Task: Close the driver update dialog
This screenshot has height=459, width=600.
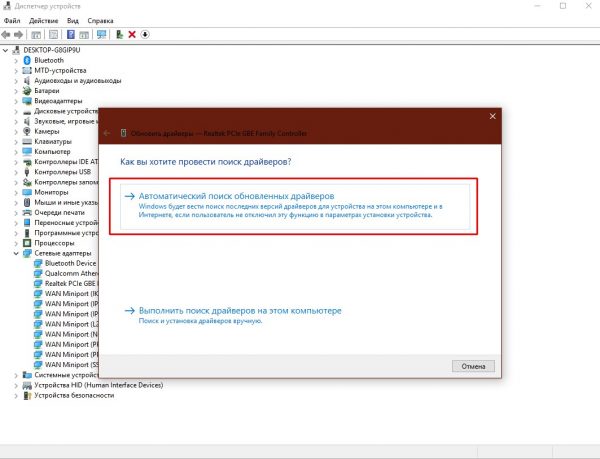Action: pos(492,116)
